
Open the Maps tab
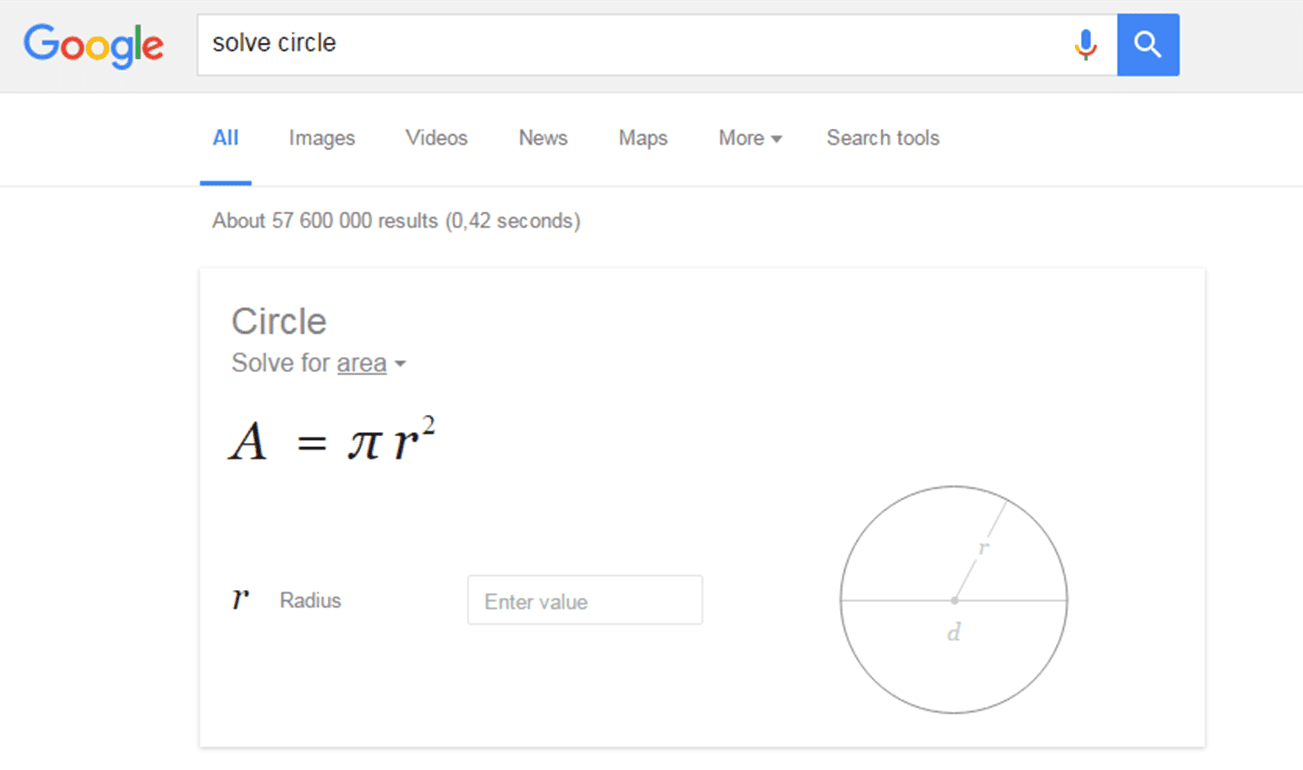(643, 138)
